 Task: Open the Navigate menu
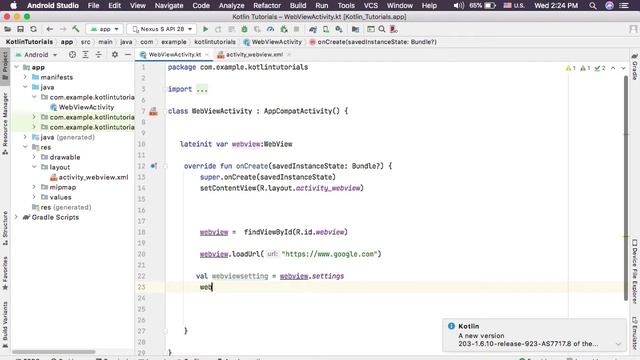pyautogui.click(x=169, y=5)
